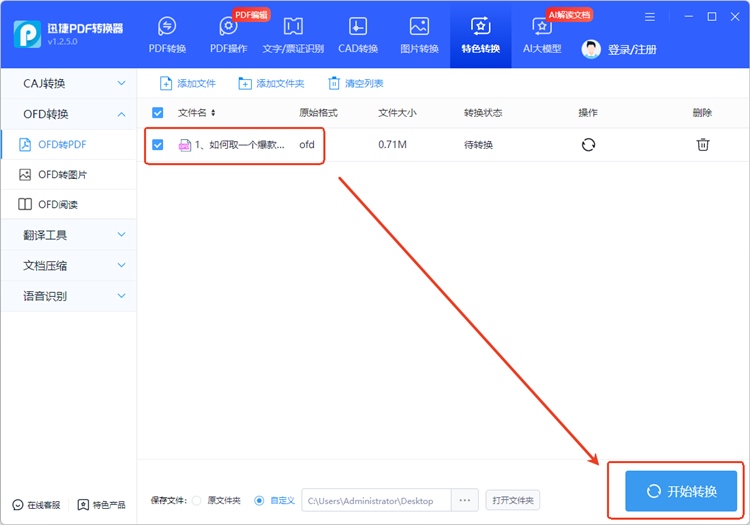Click the 文件大小 column header

[x=397, y=113]
